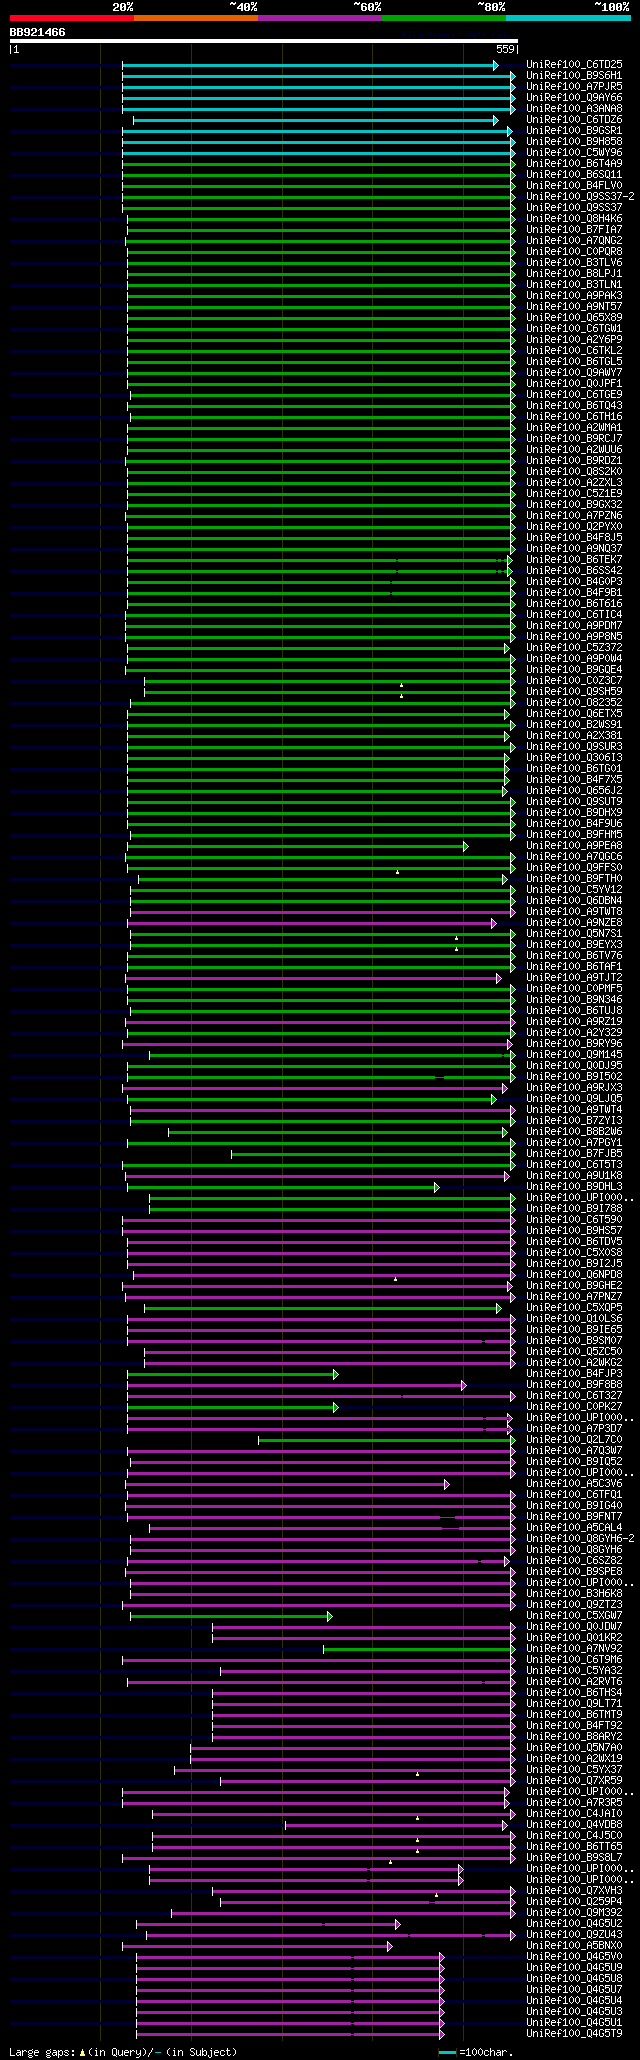The height and width of the screenshot is (2060, 640).
Task: Click the UniRef100_B6SS42 label
Action: pyautogui.click(x=574, y=571)
